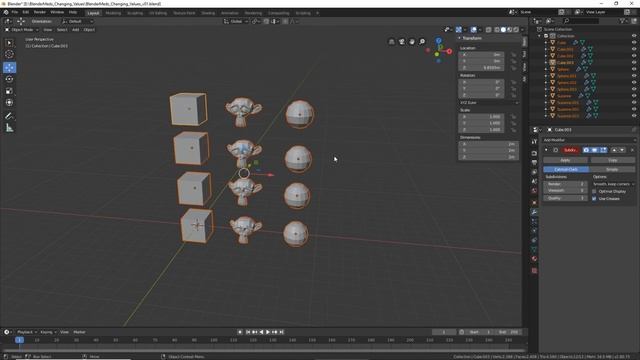Image resolution: width=640 pixels, height=360 pixels.
Task: Enable Optimal Display checkbox
Action: coord(594,191)
